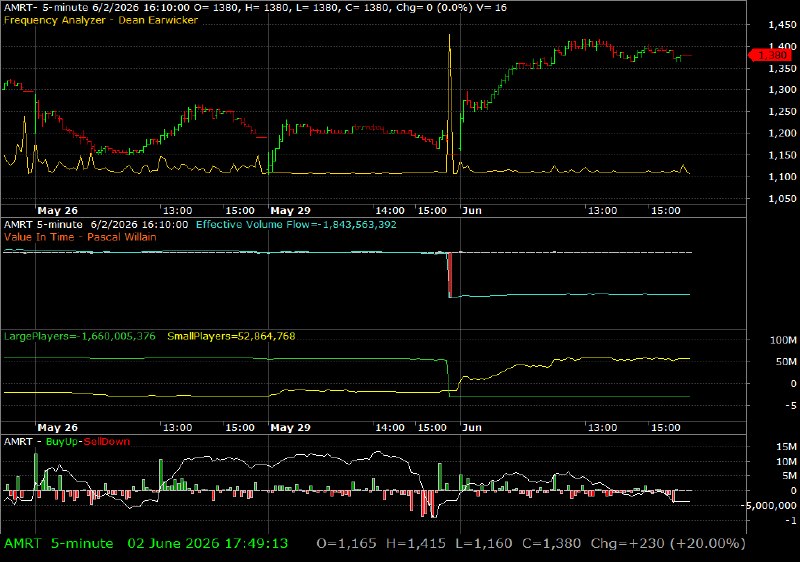Click 'V= 16' in the top chart header

(493, 8)
